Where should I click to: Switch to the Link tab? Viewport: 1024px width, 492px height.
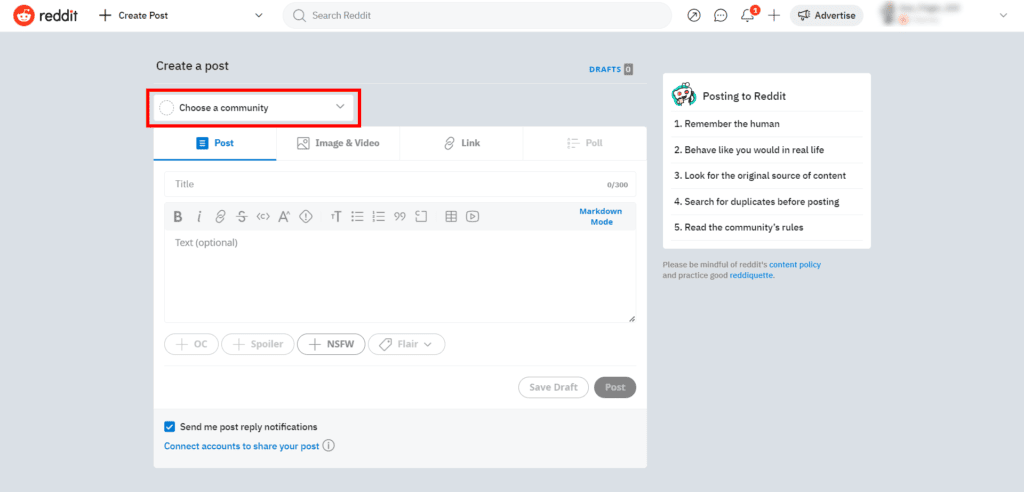point(461,143)
